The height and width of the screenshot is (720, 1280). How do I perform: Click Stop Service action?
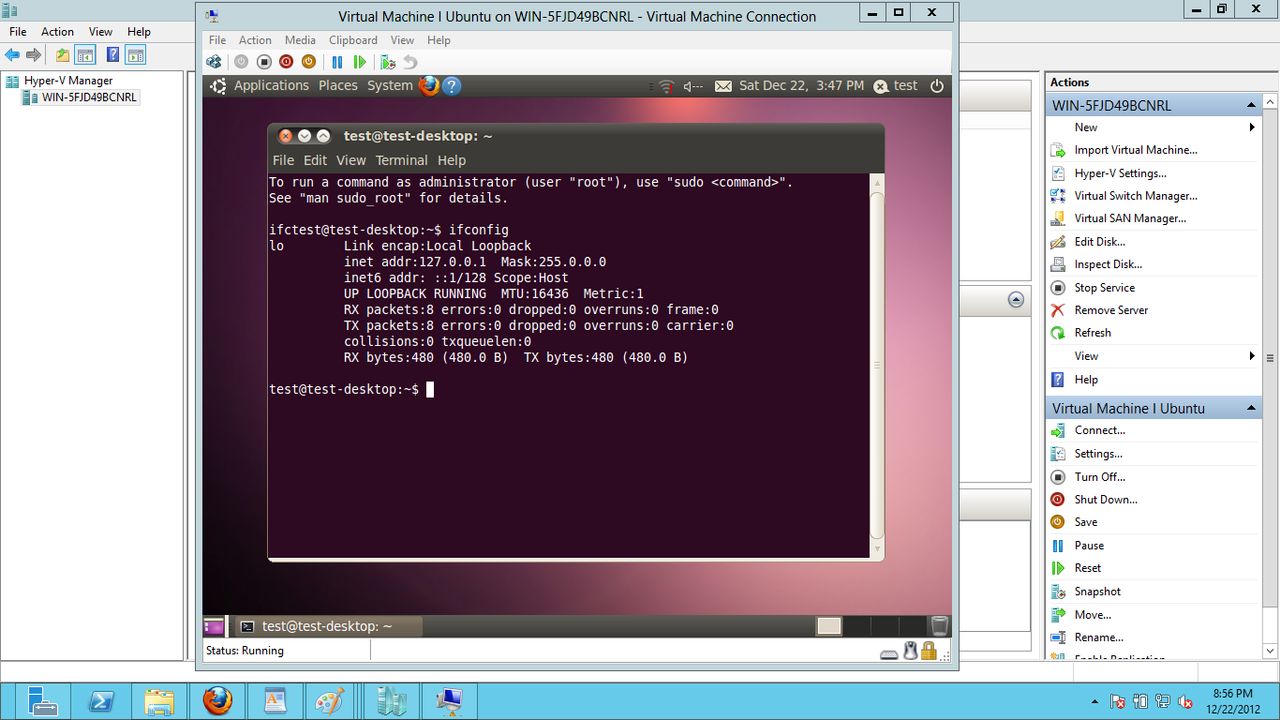tap(1104, 288)
